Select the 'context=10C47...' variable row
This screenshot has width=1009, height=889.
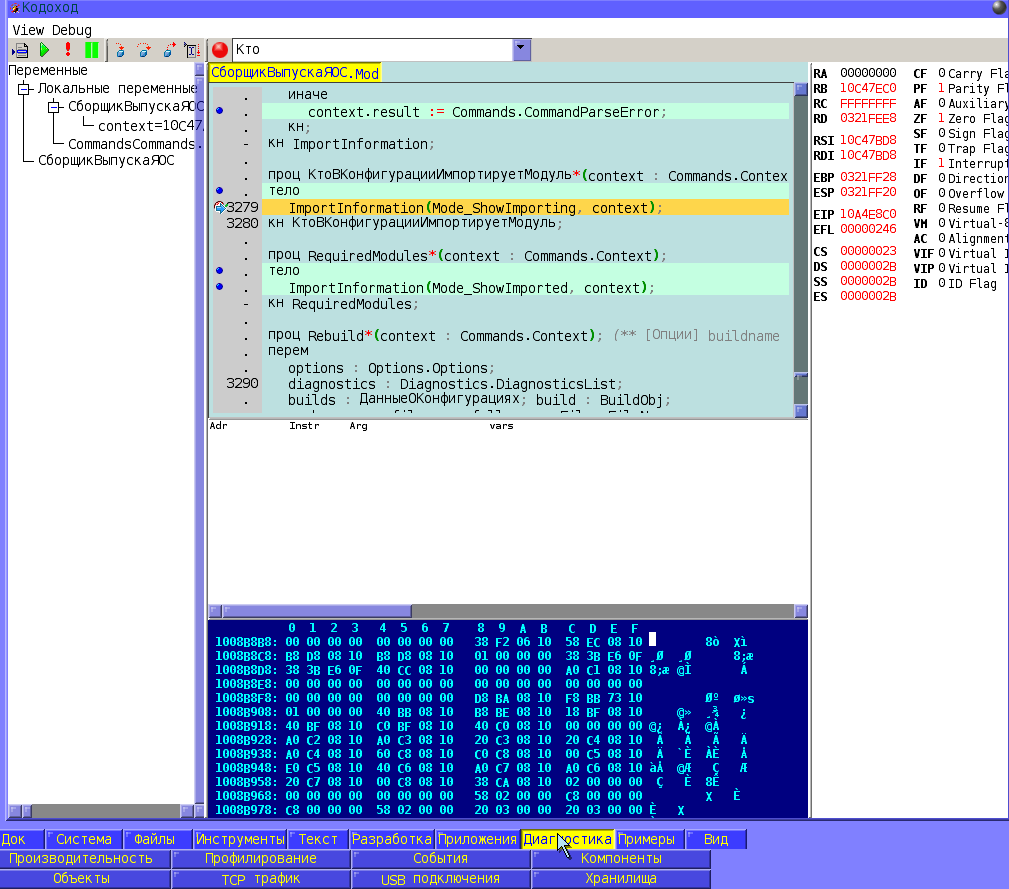click(x=150, y=125)
